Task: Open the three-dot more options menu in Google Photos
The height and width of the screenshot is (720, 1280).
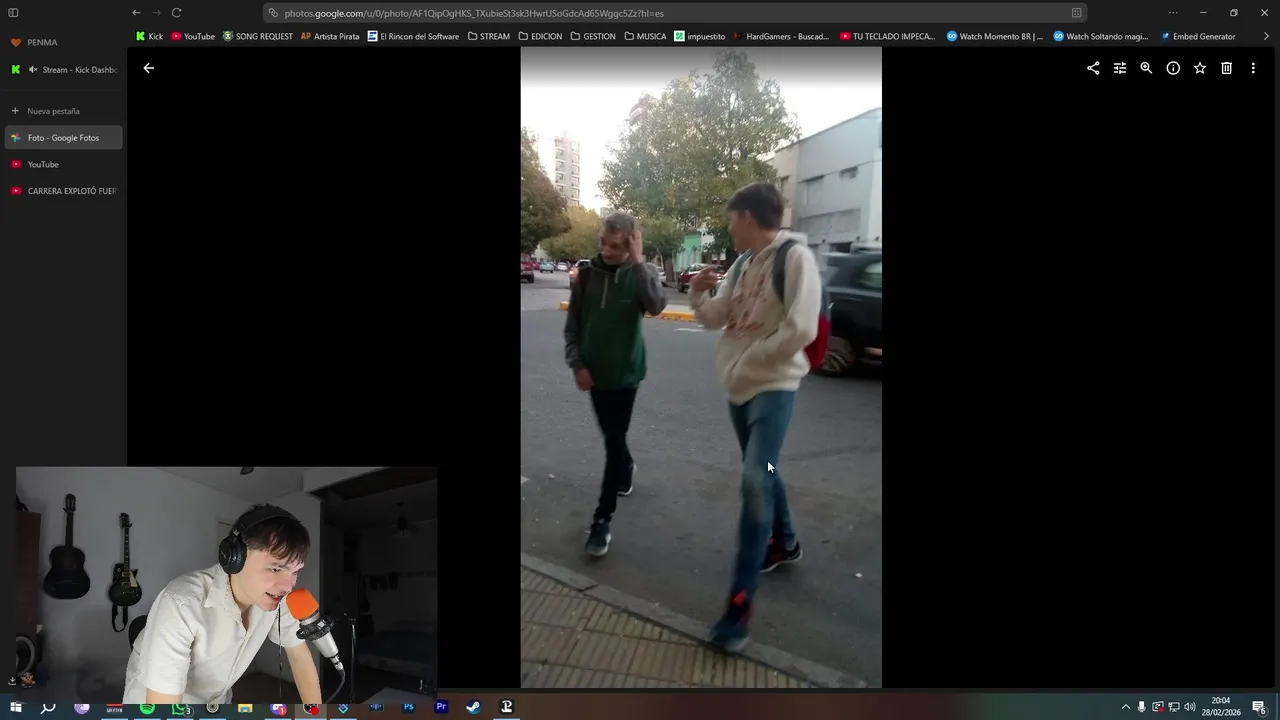Action: click(x=1253, y=68)
